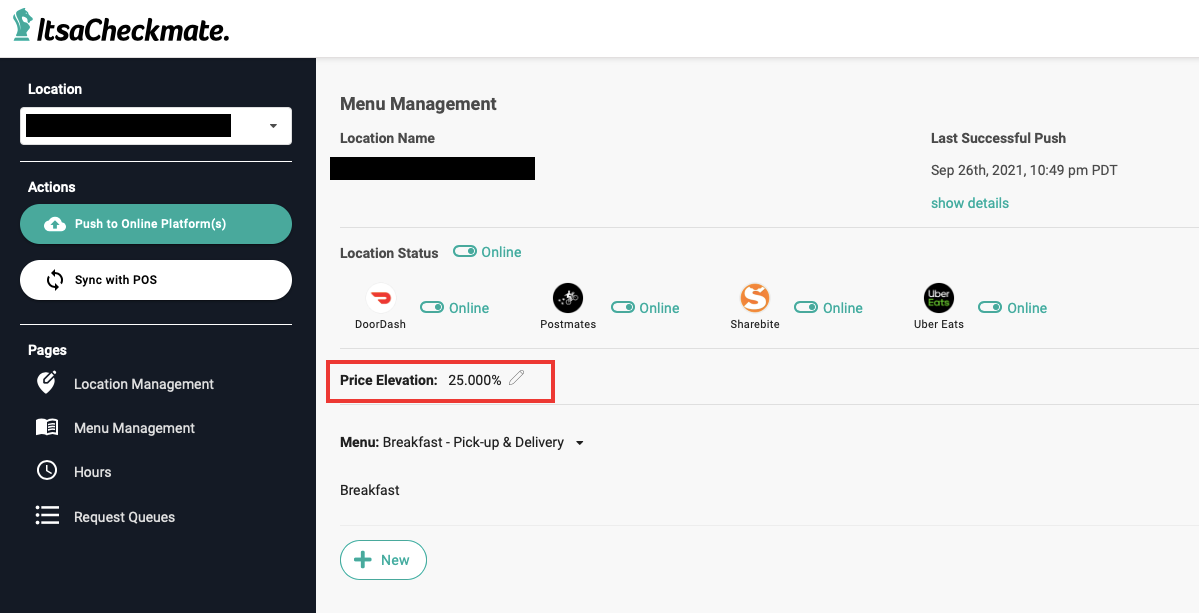Turn off the Postmates online toggle
The image size is (1199, 613).
[623, 308]
